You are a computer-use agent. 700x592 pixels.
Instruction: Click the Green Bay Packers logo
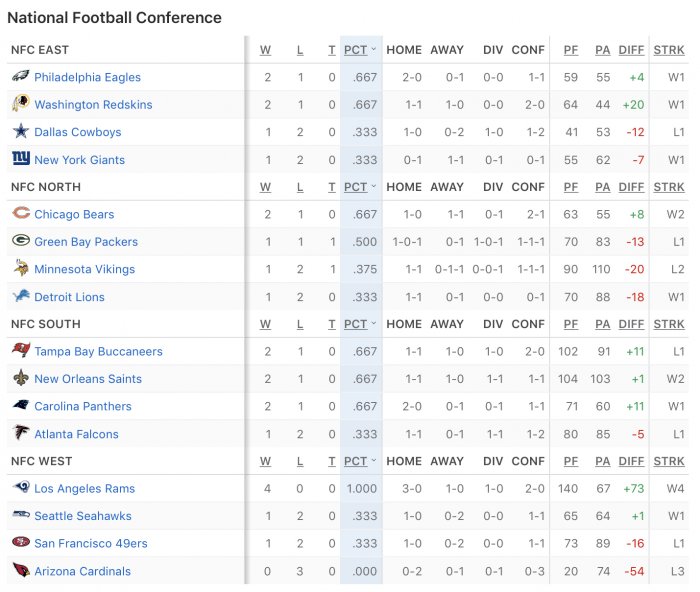click(x=21, y=241)
